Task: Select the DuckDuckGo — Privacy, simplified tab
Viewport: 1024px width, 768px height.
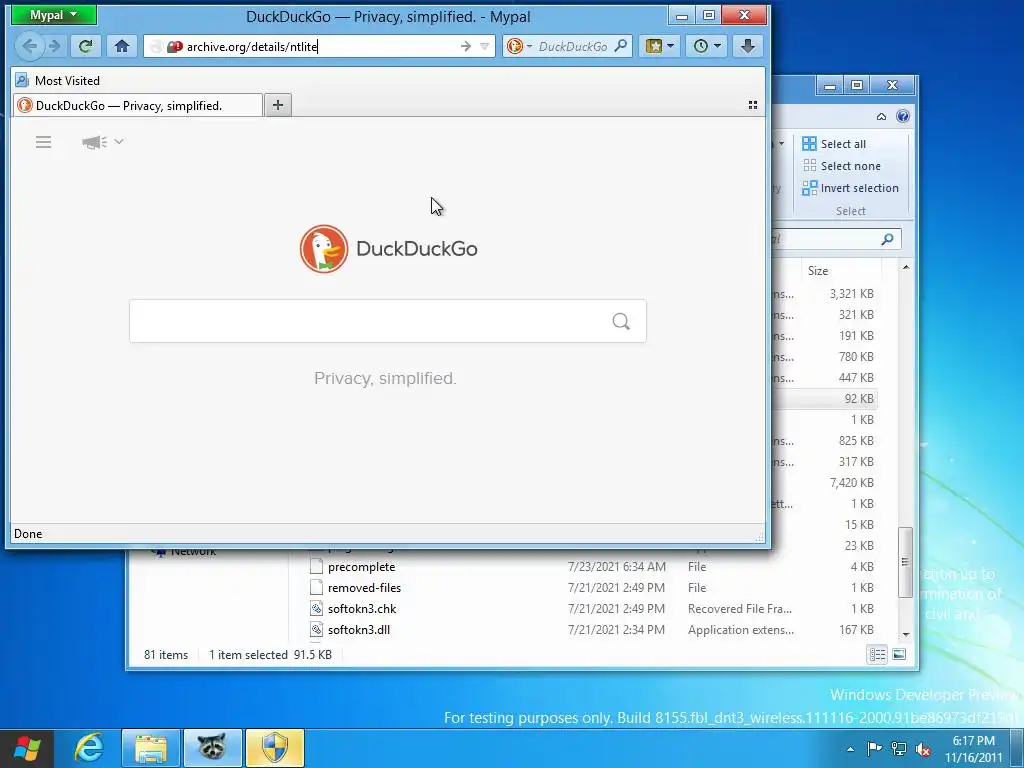Action: pyautogui.click(x=138, y=106)
